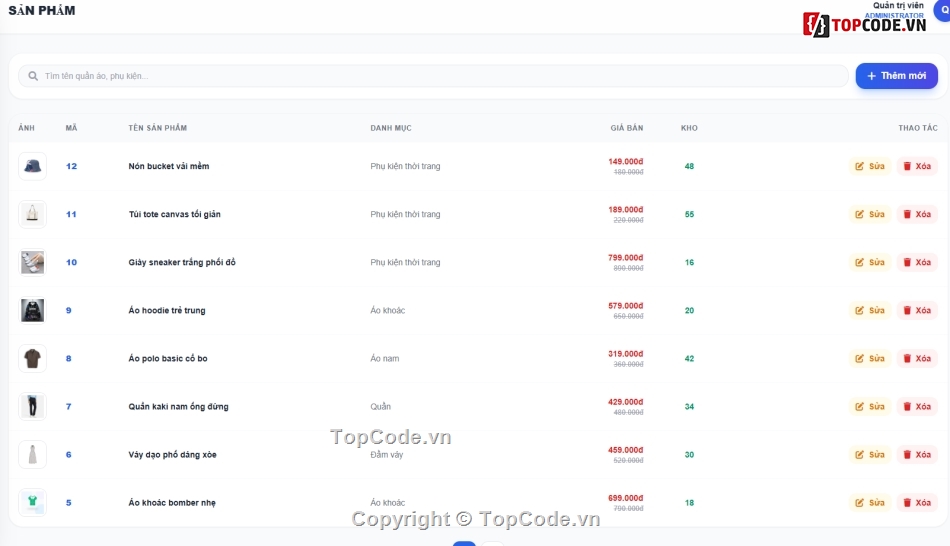The width and height of the screenshot is (950, 546).
Task: Click the stock value 48
Action: 689,166
